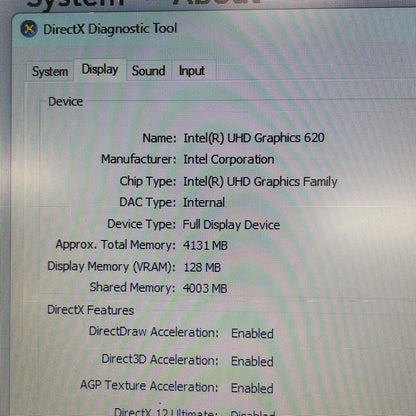The image size is (416, 416).
Task: Select Intel(R) UHD Graphics Family chip value
Action: (260, 182)
